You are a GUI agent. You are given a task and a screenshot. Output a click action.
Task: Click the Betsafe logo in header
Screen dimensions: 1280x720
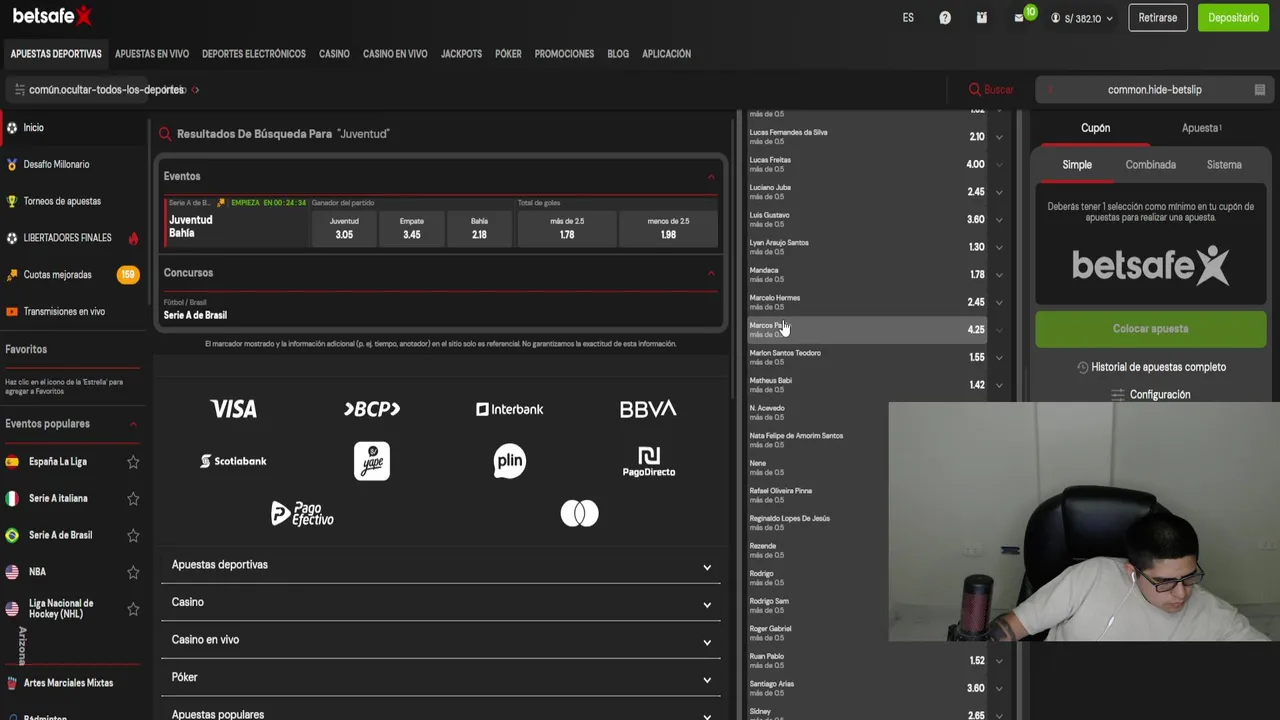point(52,15)
